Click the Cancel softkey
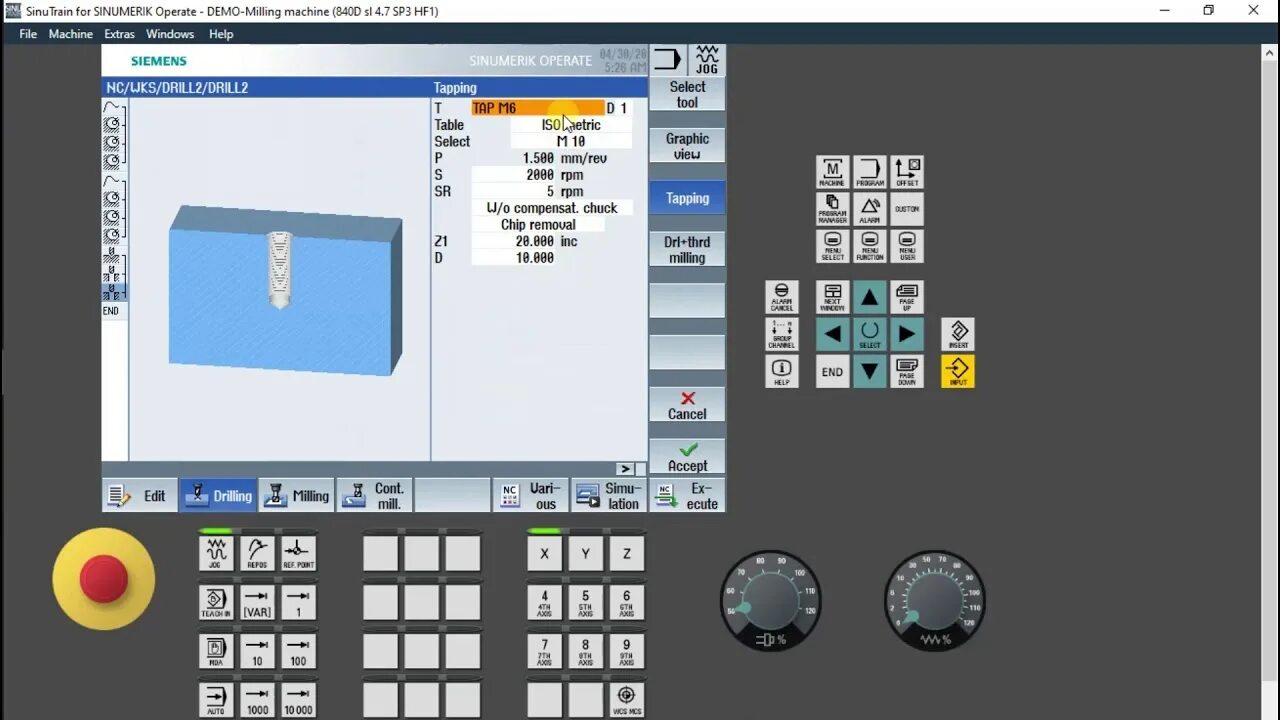The image size is (1280, 720). click(687, 405)
